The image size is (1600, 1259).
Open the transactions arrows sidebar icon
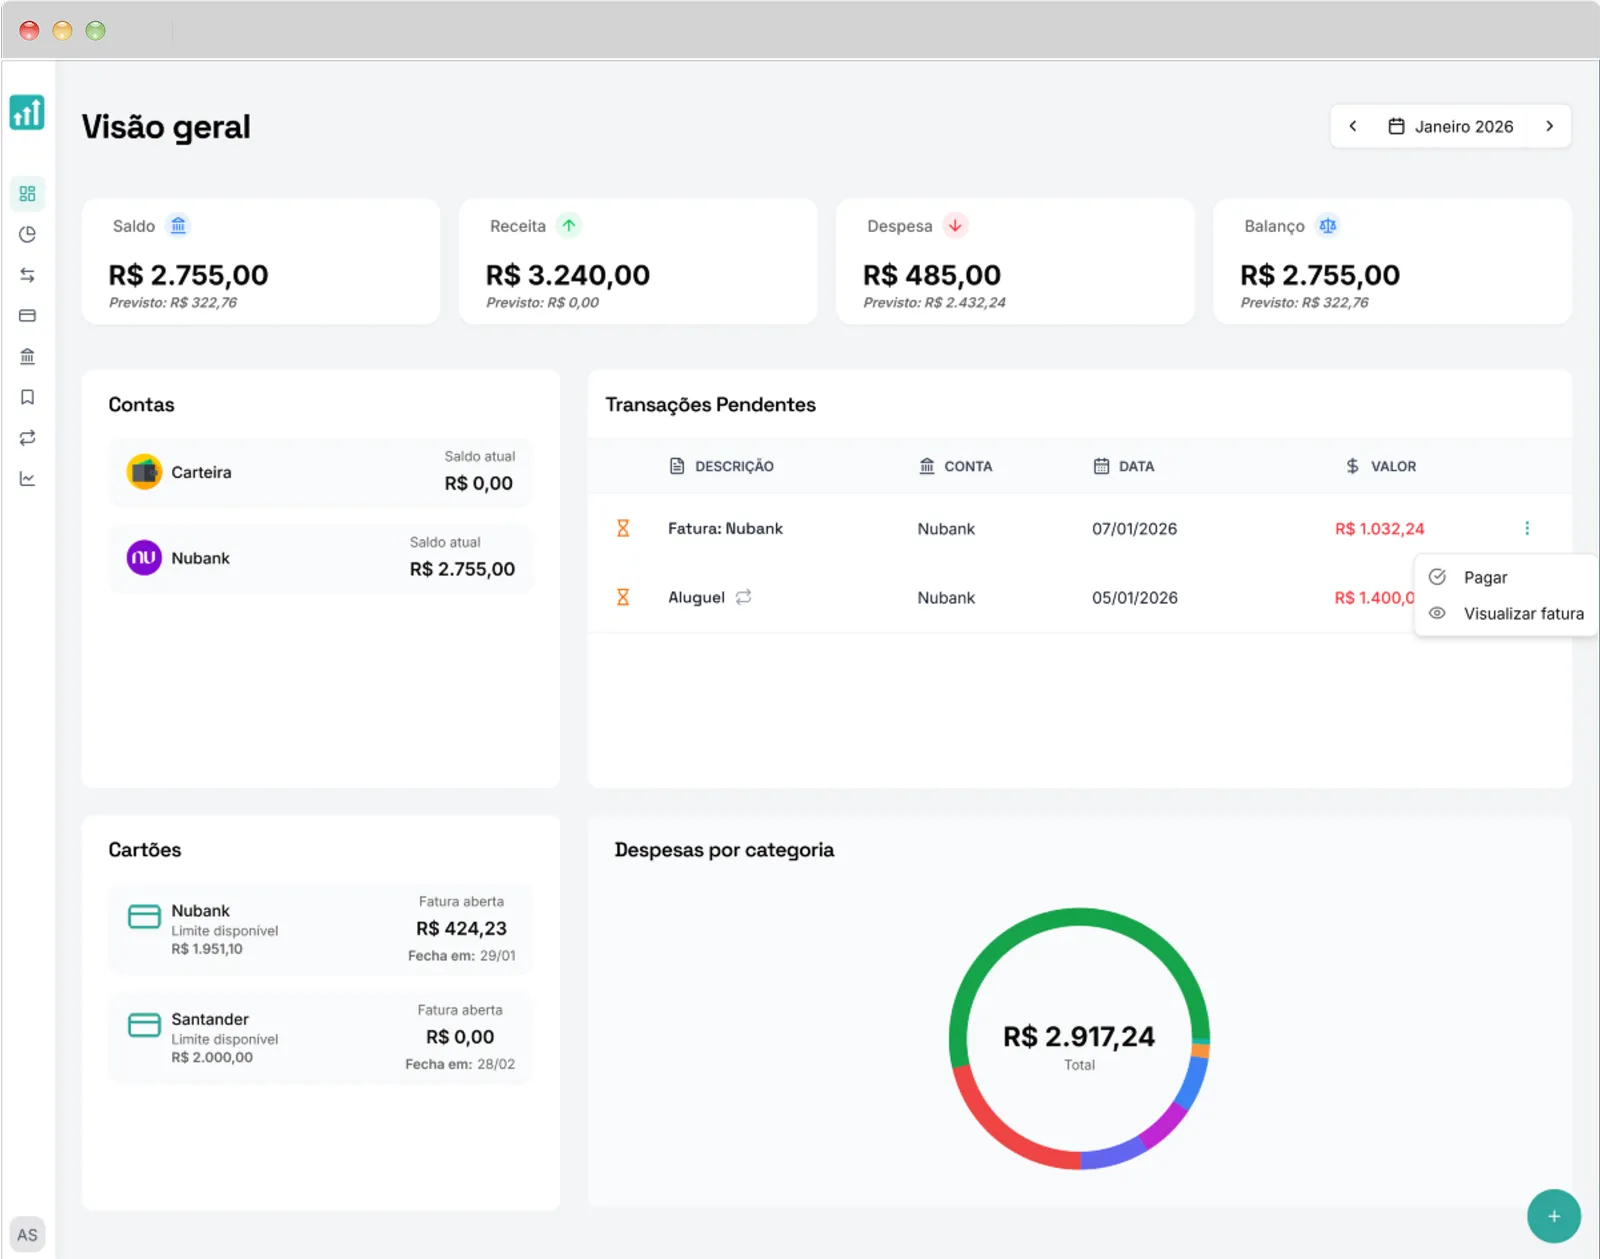(27, 275)
